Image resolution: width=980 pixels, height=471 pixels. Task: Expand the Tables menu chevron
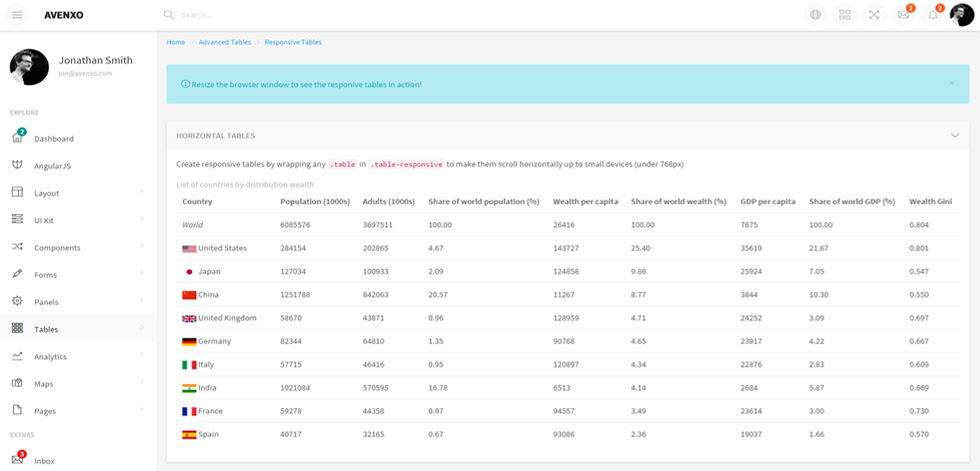tap(142, 327)
